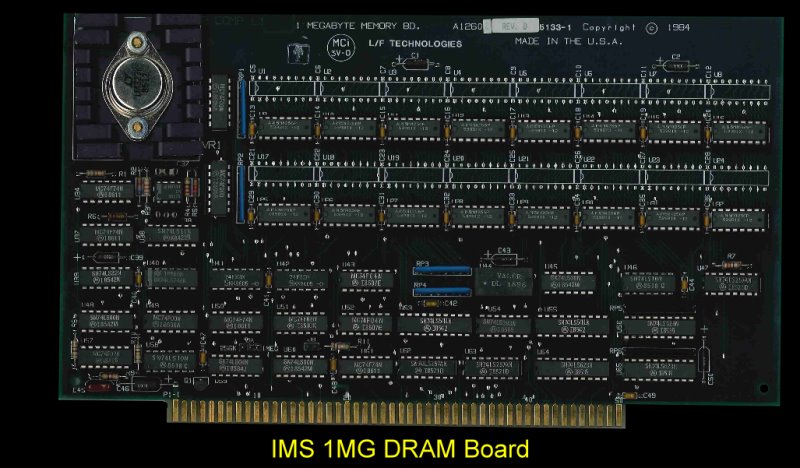Click the R7 resistor
The width and height of the screenshot is (800, 468).
(732, 265)
